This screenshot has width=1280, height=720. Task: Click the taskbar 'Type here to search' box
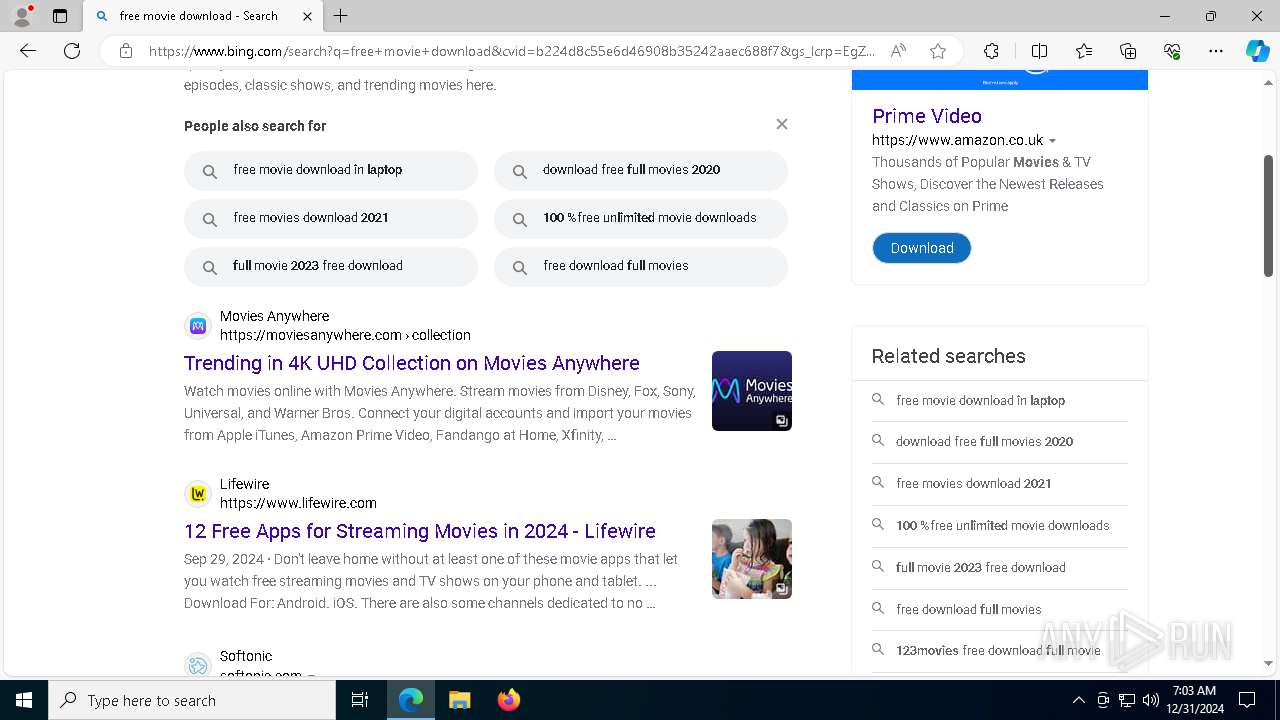click(x=192, y=700)
